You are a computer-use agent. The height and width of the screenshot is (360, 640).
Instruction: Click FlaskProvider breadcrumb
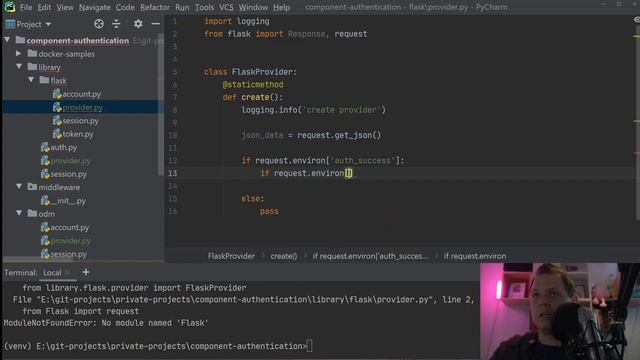tap(231, 256)
